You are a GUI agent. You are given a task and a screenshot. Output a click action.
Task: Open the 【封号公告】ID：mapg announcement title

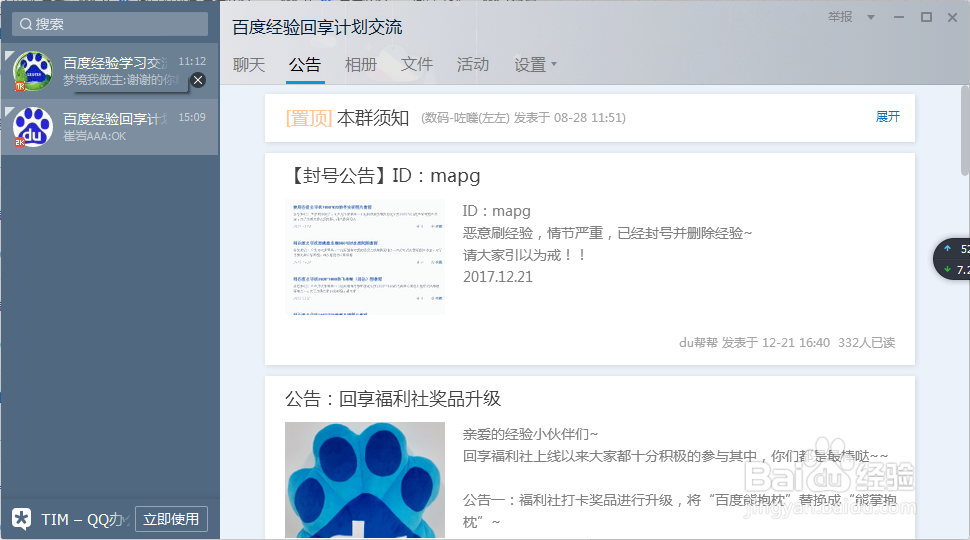coord(384,176)
